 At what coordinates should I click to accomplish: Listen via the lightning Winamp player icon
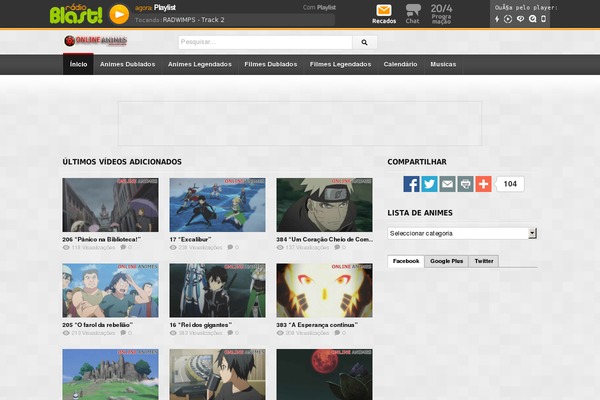497,19
